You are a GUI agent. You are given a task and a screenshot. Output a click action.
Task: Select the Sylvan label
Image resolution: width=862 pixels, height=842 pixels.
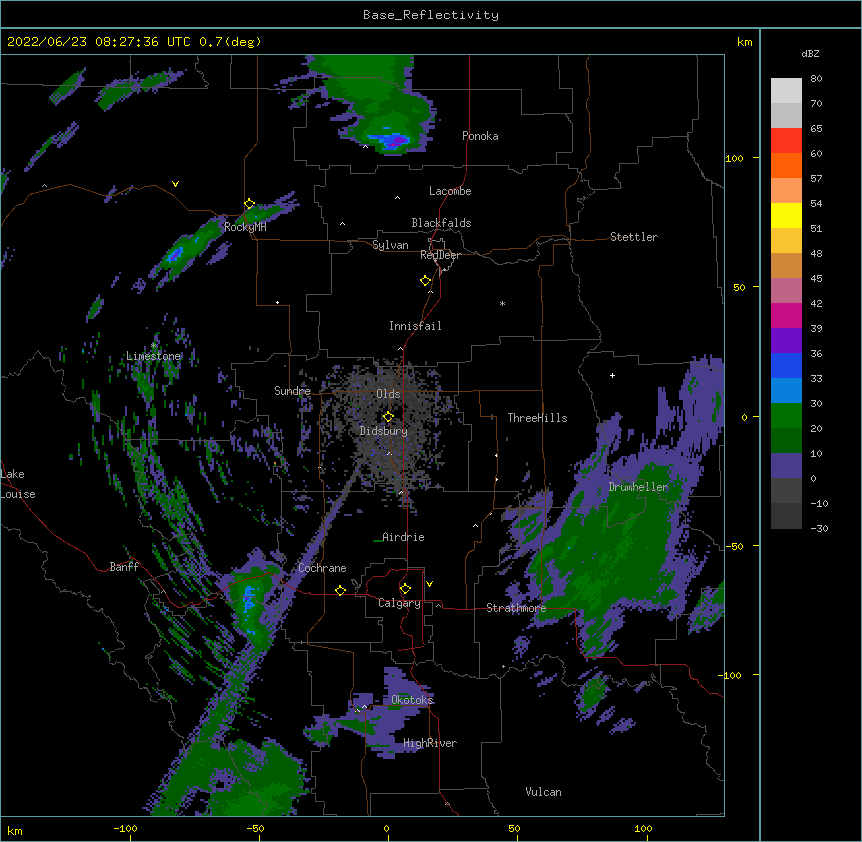click(390, 245)
